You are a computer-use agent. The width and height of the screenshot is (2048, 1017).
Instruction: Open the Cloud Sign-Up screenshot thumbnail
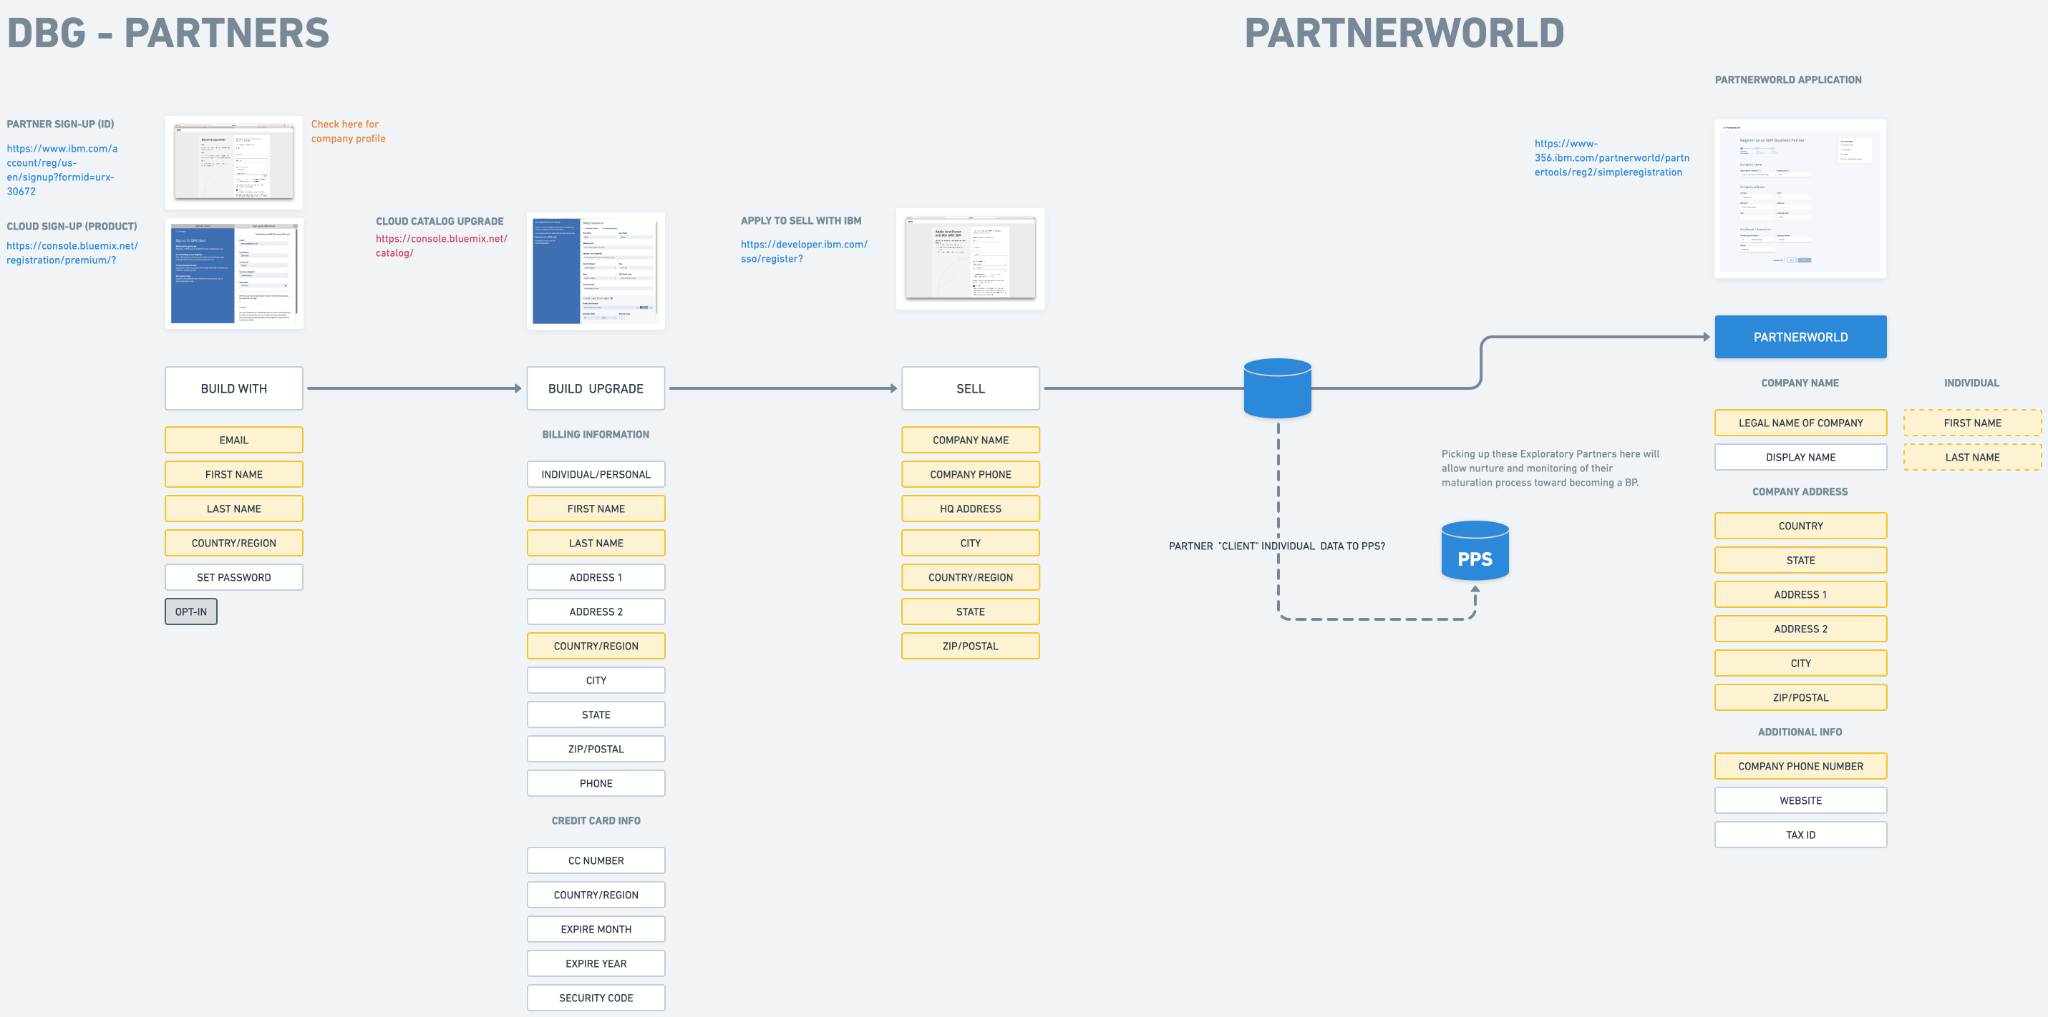234,274
